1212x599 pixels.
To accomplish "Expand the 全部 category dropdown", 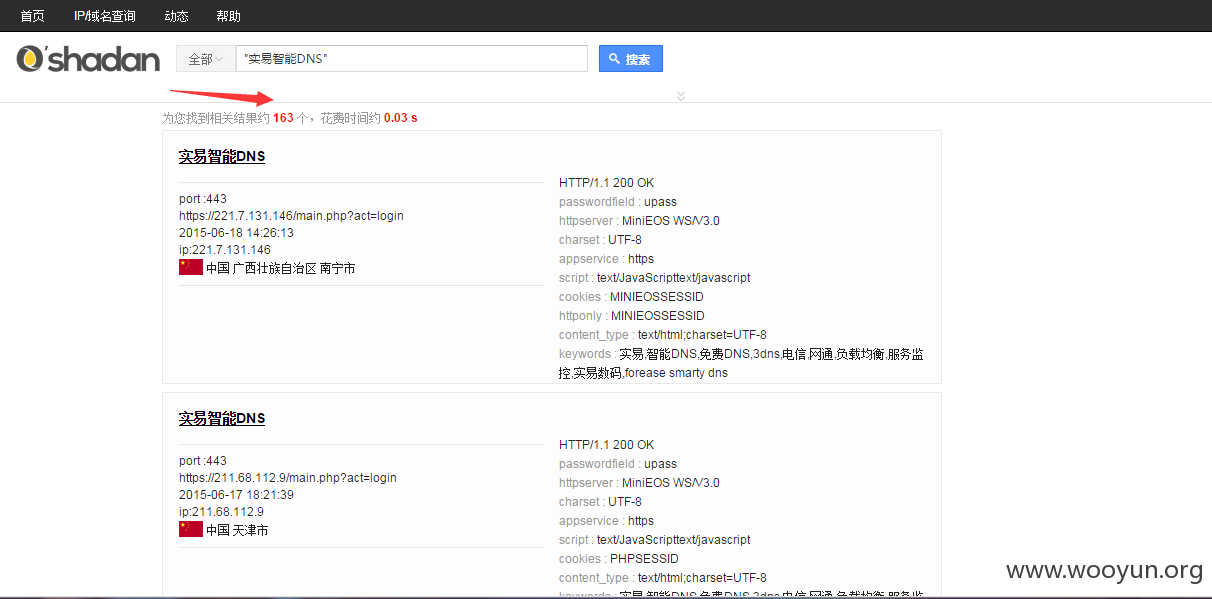I will (x=206, y=59).
